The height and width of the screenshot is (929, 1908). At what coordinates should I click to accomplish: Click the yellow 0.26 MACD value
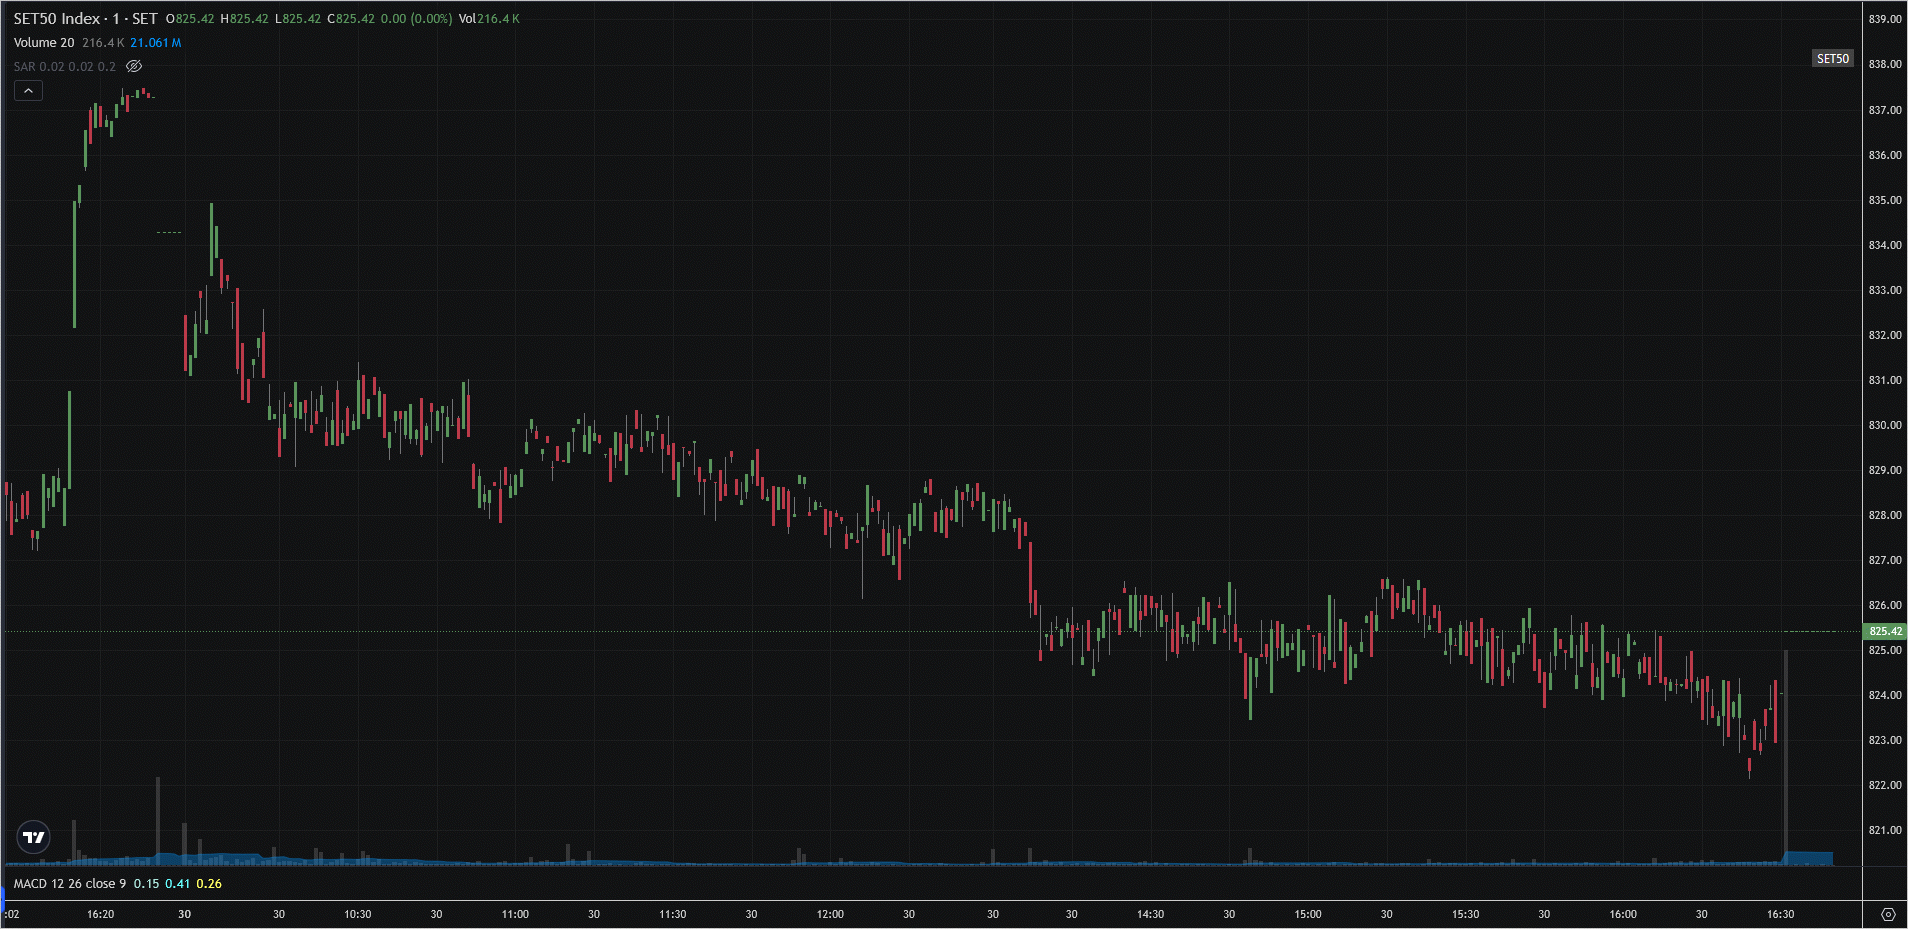pos(209,884)
